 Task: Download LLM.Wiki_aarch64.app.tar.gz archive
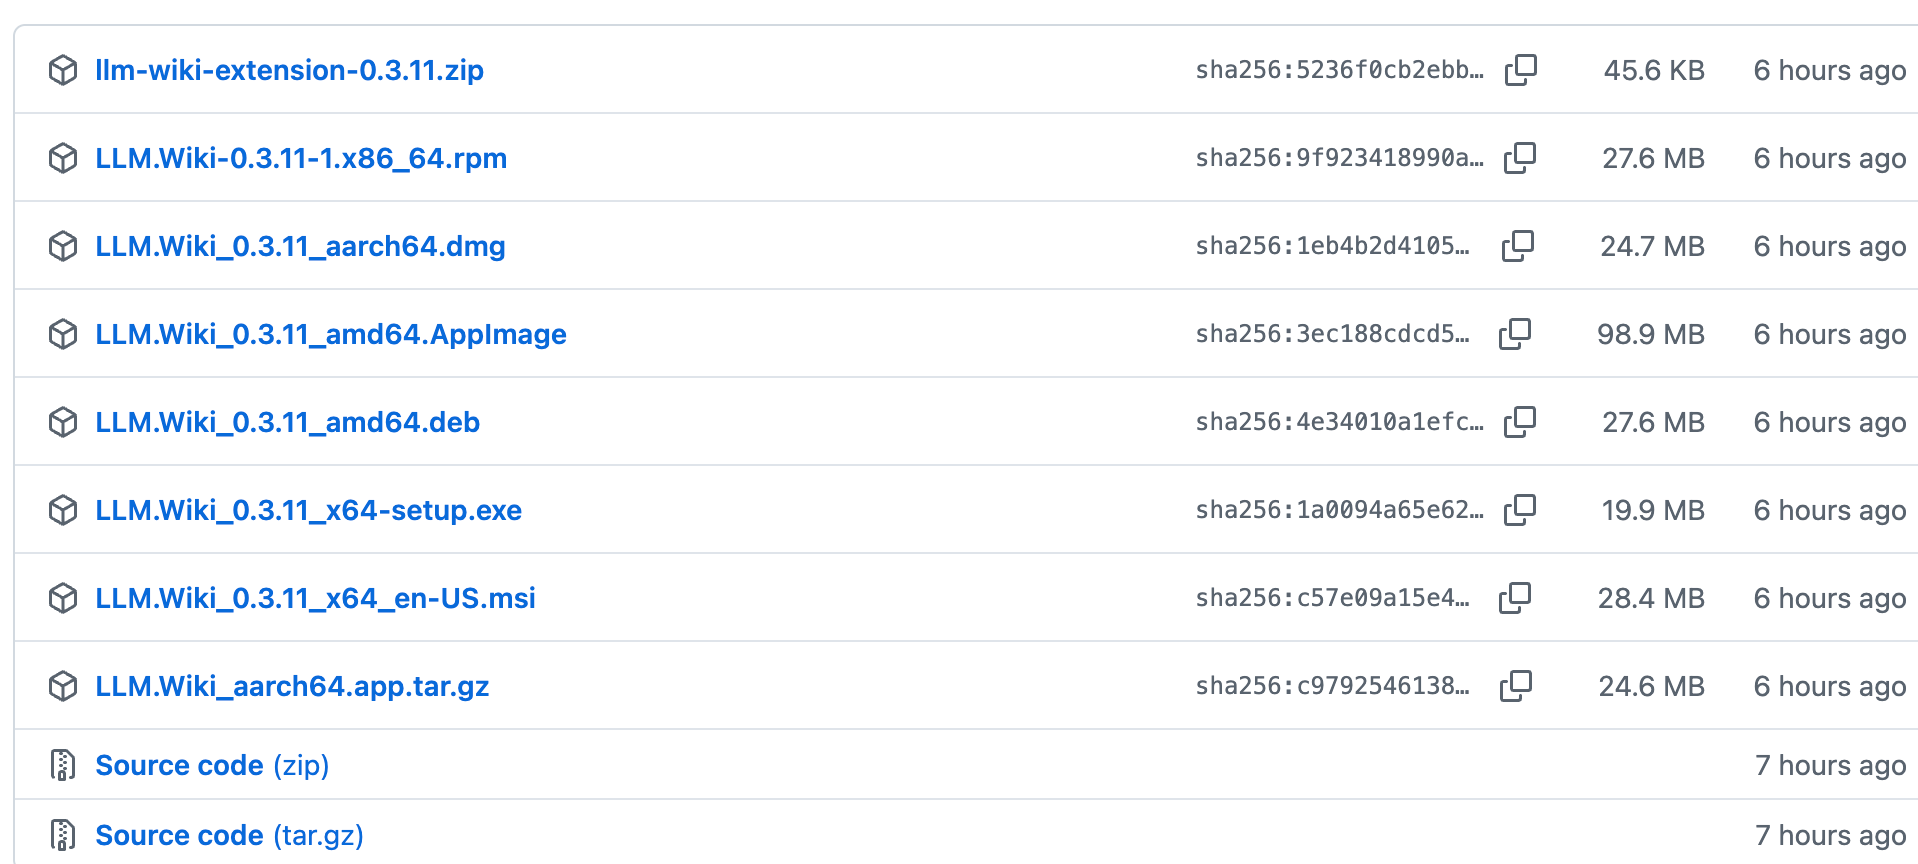coord(292,686)
